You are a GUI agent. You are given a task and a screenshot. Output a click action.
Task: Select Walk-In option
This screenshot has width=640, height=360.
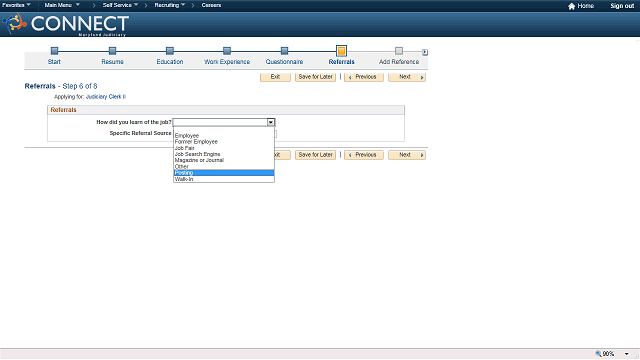[x=224, y=179]
